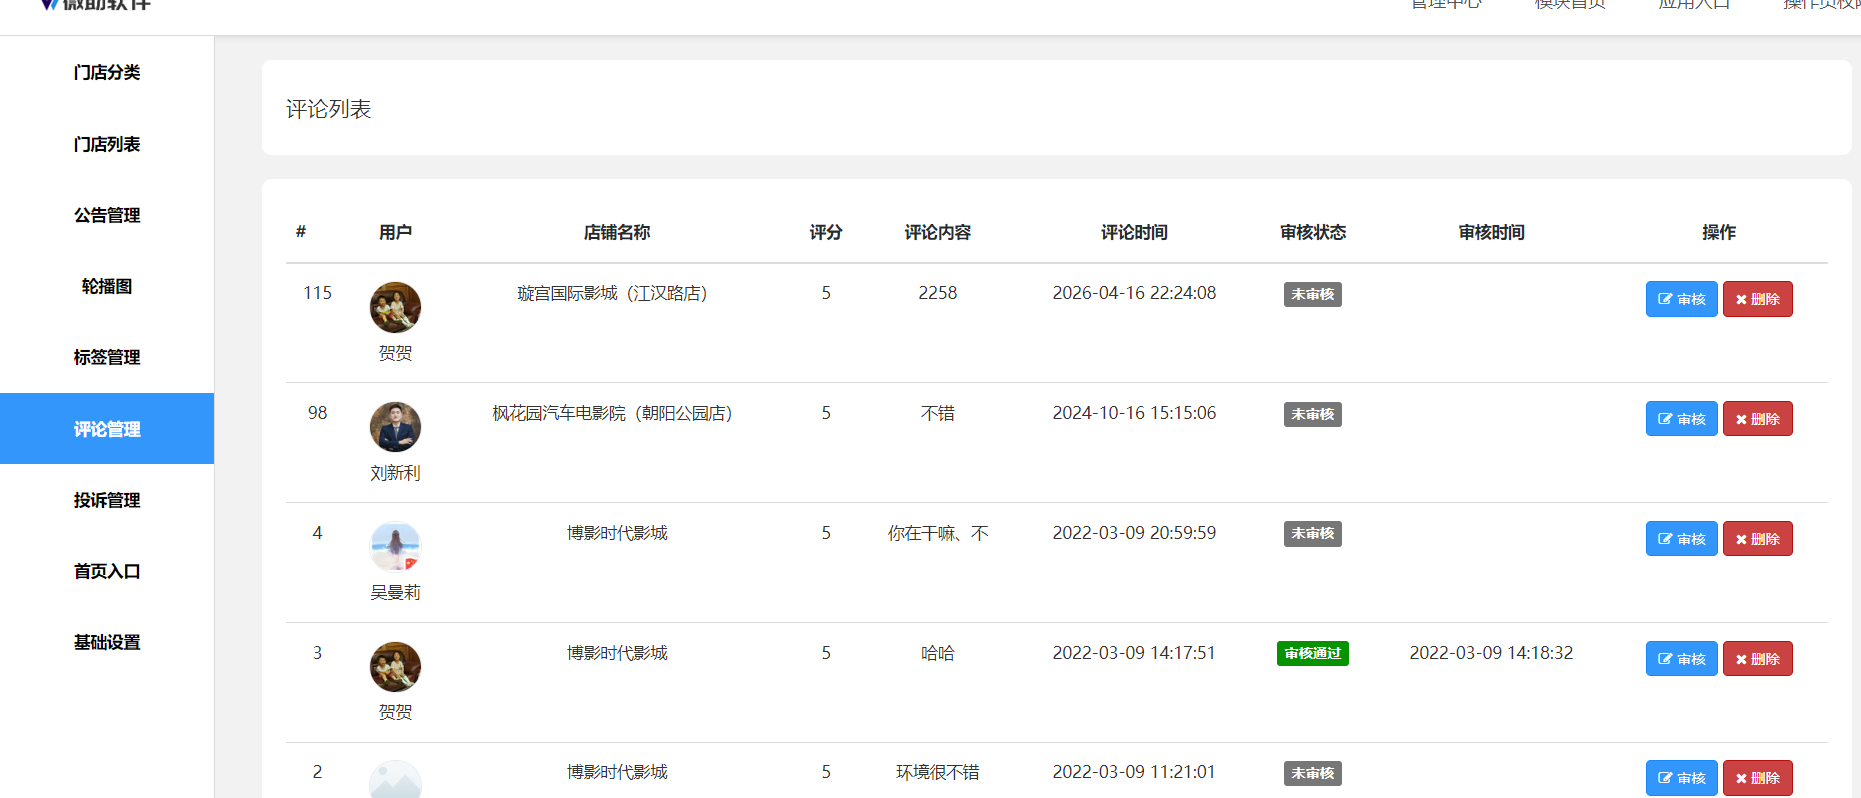Image resolution: width=1861 pixels, height=798 pixels.
Task: Open 投诉管理 in the sidebar
Action: (x=107, y=500)
